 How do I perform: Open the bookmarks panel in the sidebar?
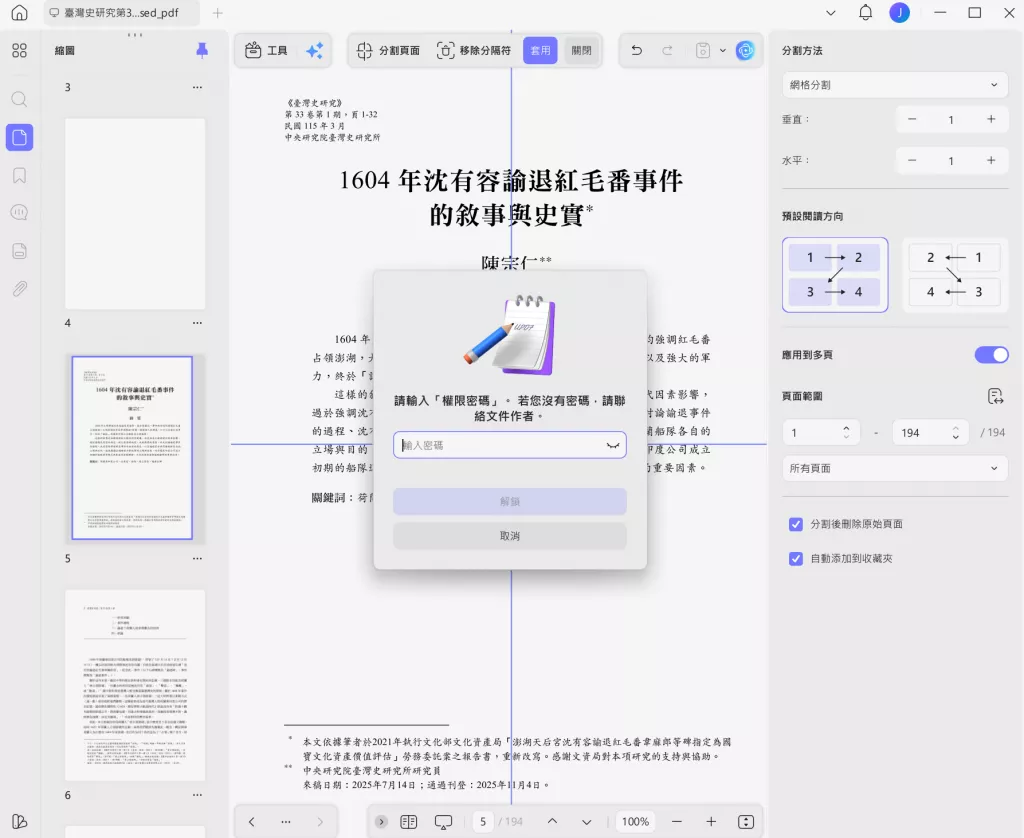(19, 174)
